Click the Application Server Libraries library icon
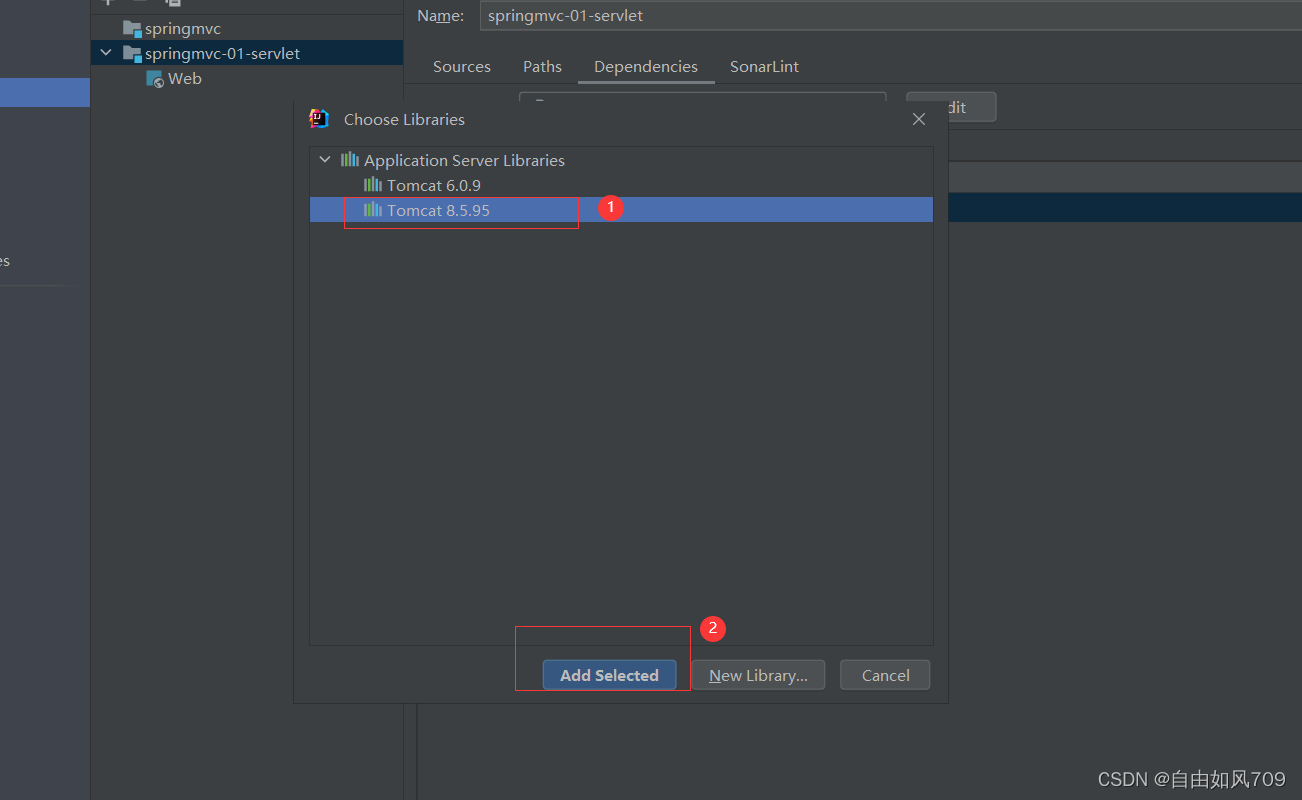The image size is (1302, 800). [x=350, y=160]
